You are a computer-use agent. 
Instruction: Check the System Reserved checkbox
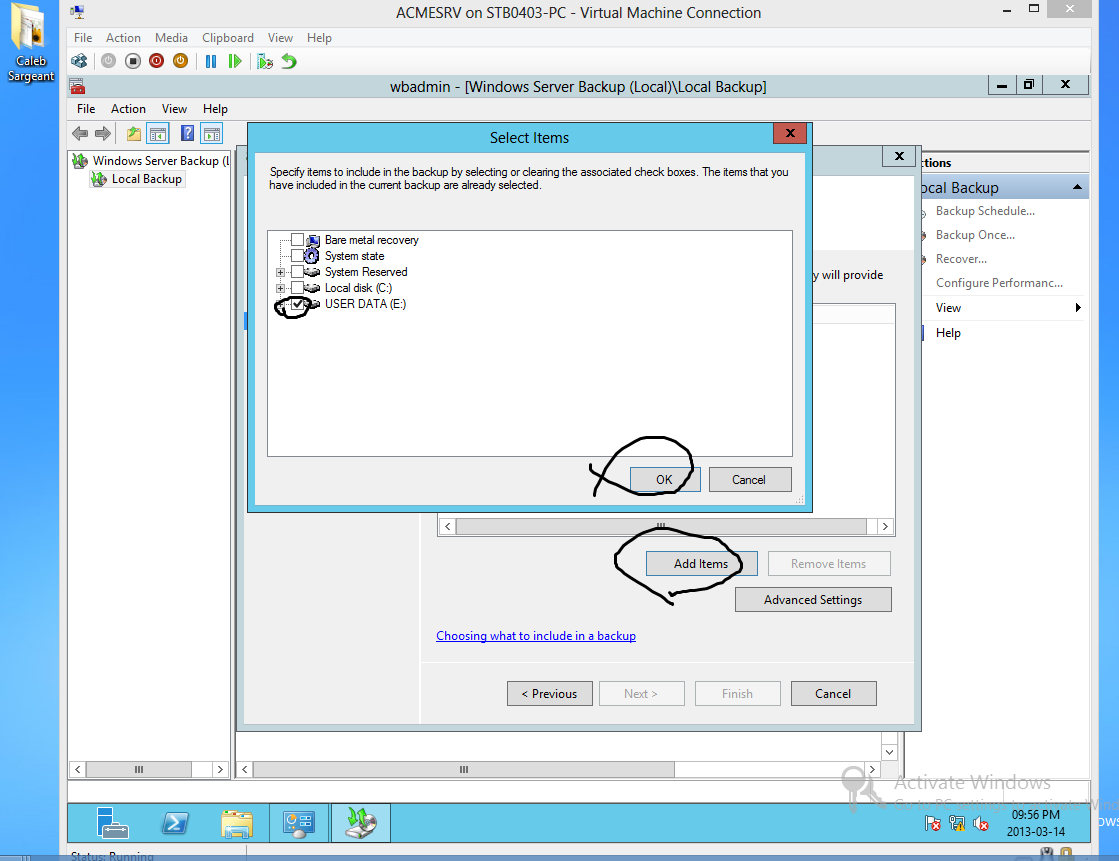[298, 271]
